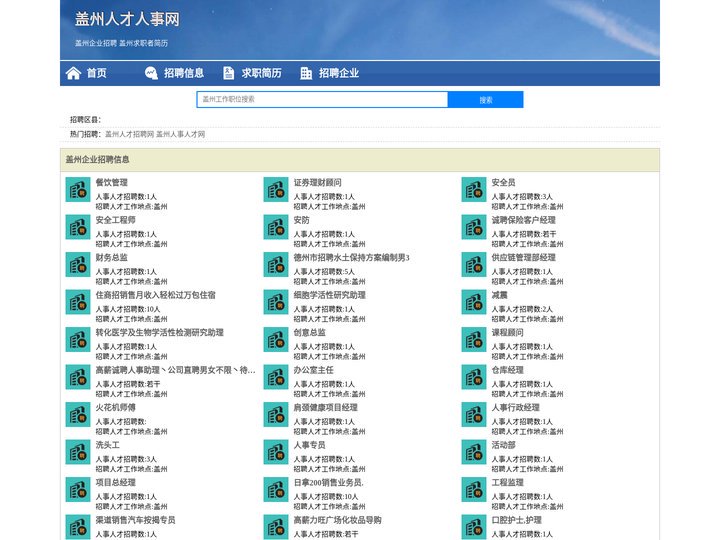720x540 pixels.
Task: Click the job icon beside 安全工程师
Action: pos(78,227)
